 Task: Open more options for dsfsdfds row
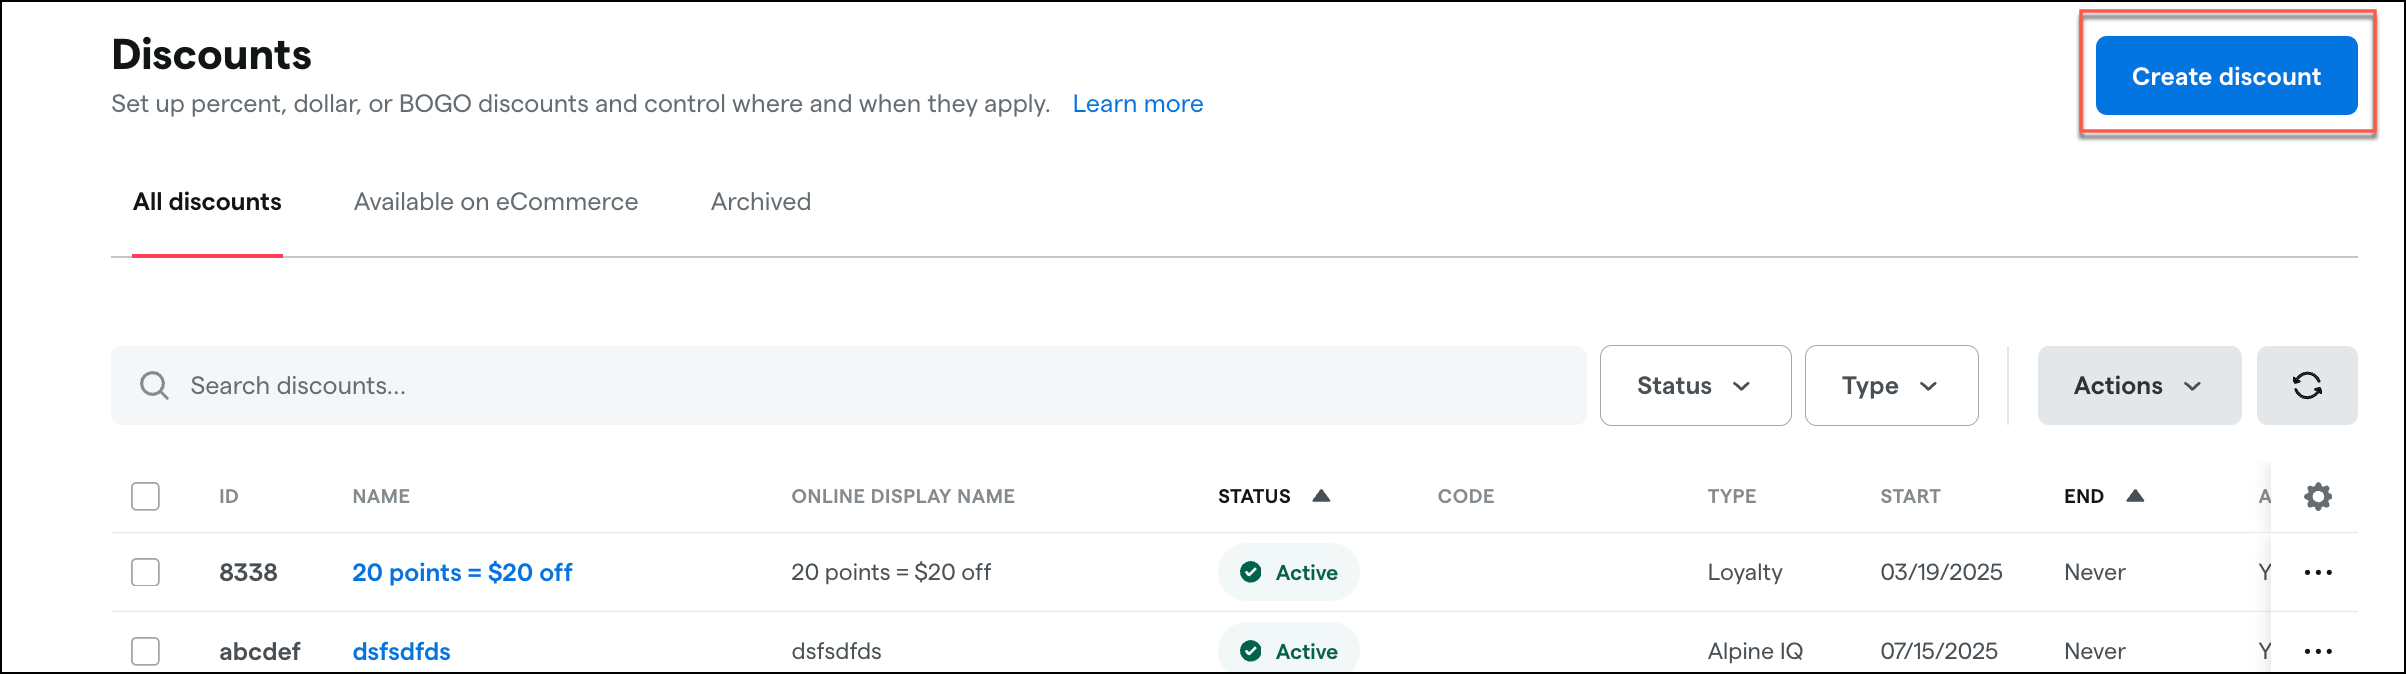(2318, 652)
